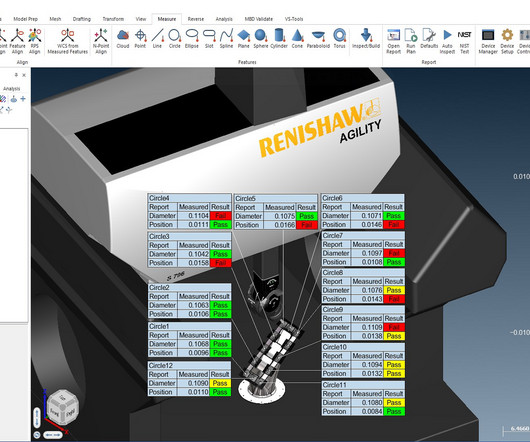Image resolution: width=530 pixels, height=442 pixels.
Task: Click Circle9 Diameter value 0.1109
Action: (367, 327)
